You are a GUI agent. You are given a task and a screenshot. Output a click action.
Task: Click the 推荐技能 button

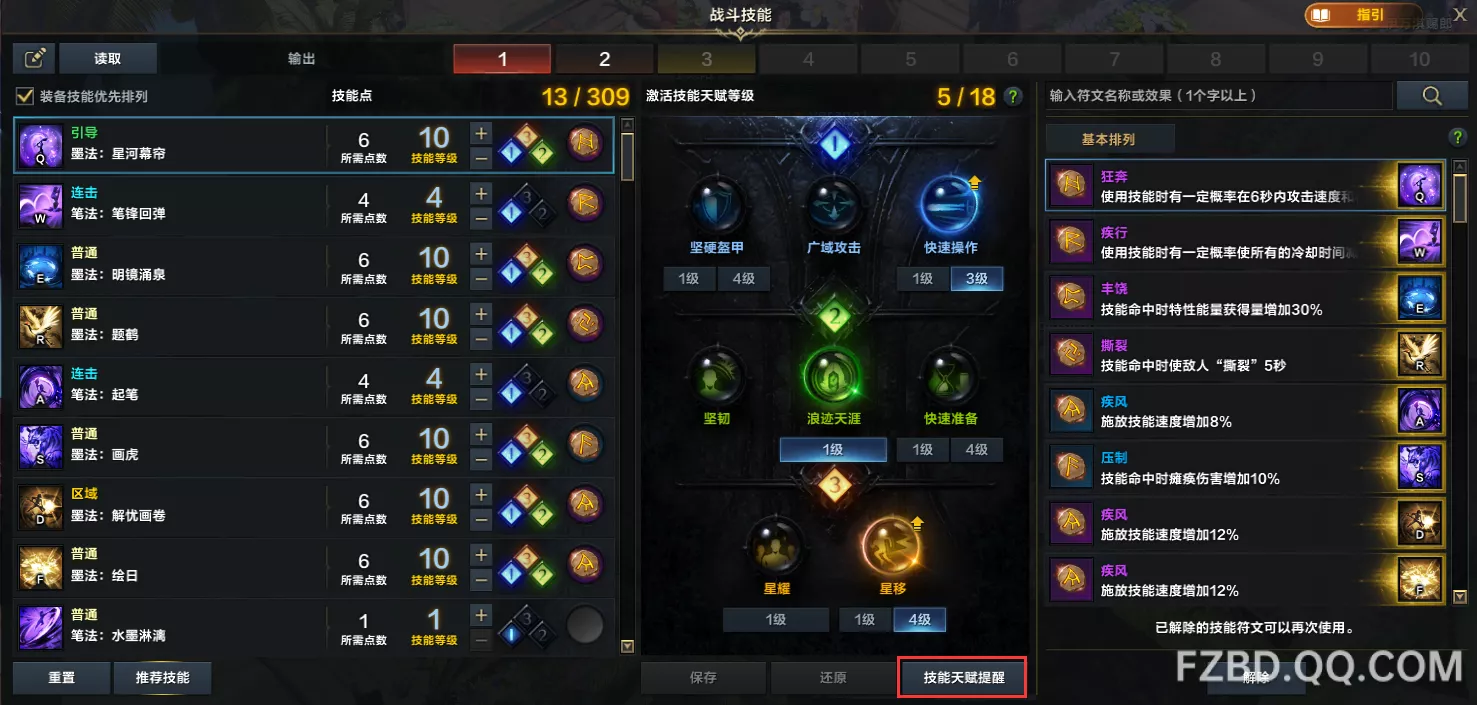point(162,677)
